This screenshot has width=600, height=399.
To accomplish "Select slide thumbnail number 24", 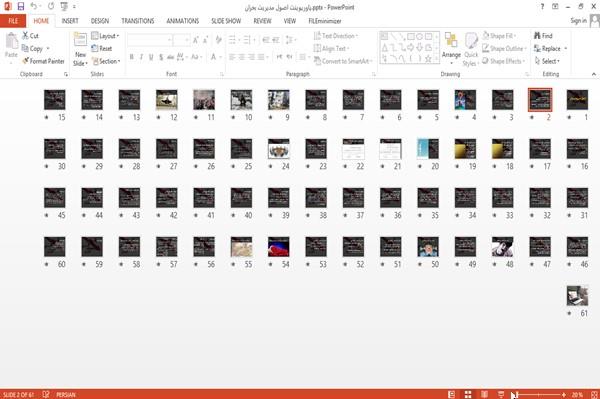I will point(279,148).
